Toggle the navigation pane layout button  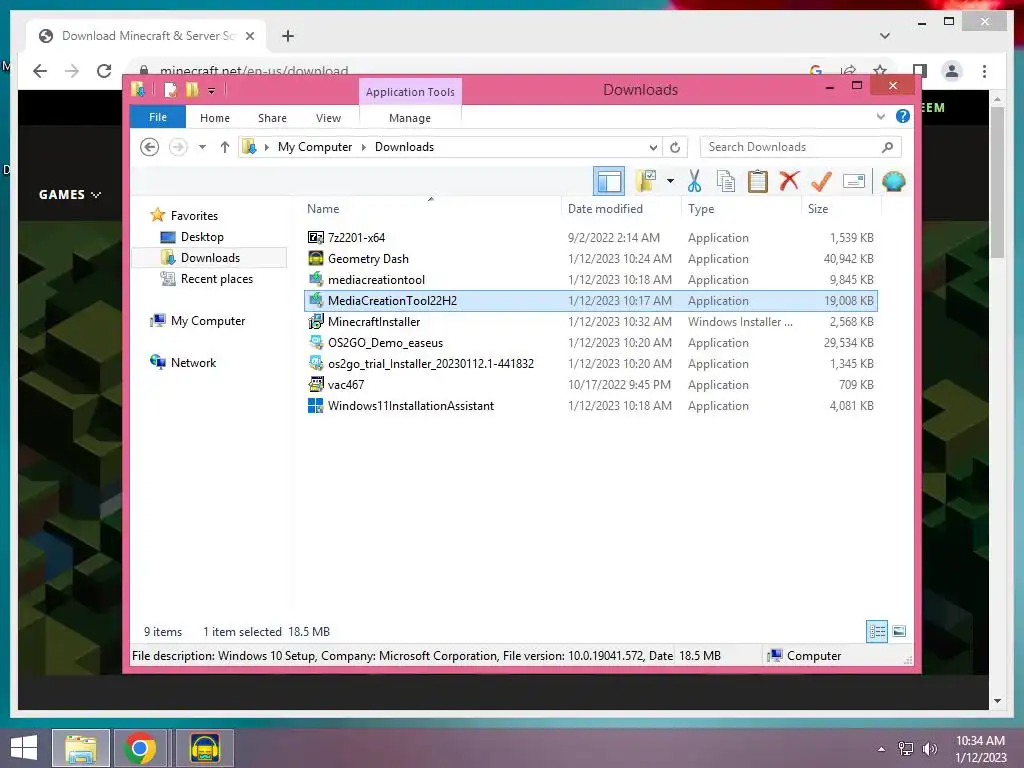[x=609, y=182]
